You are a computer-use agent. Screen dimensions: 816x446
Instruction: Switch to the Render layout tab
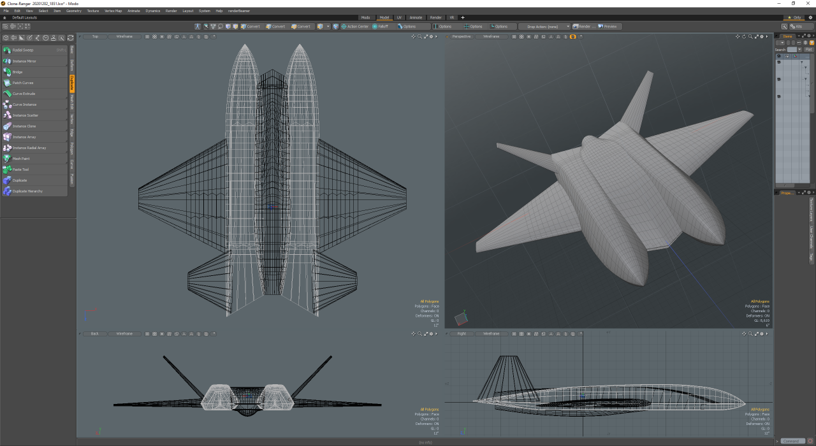point(436,17)
